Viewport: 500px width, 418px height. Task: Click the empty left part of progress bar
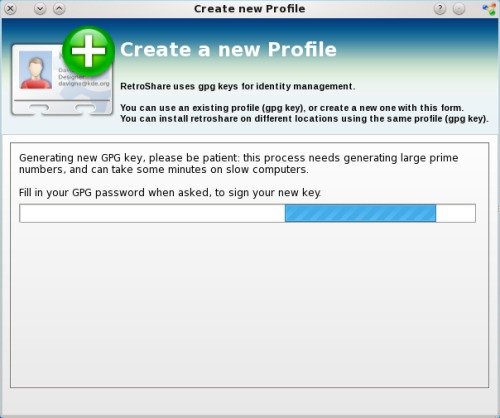(x=152, y=213)
